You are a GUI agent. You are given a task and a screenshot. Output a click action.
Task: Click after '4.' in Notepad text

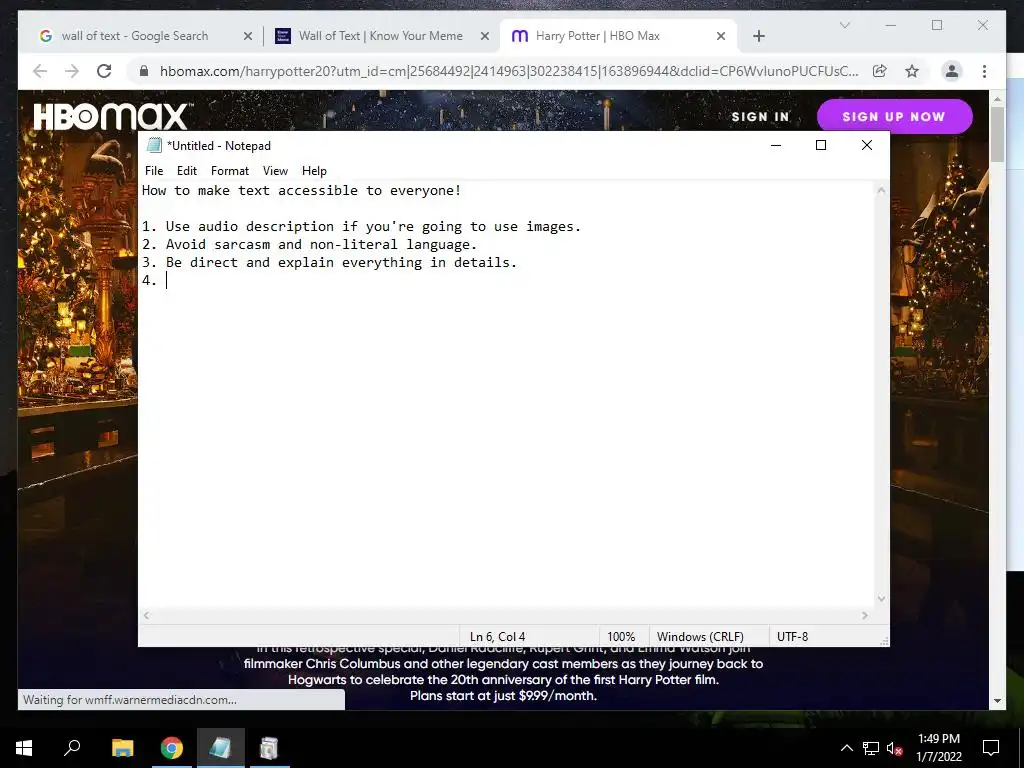coord(167,280)
